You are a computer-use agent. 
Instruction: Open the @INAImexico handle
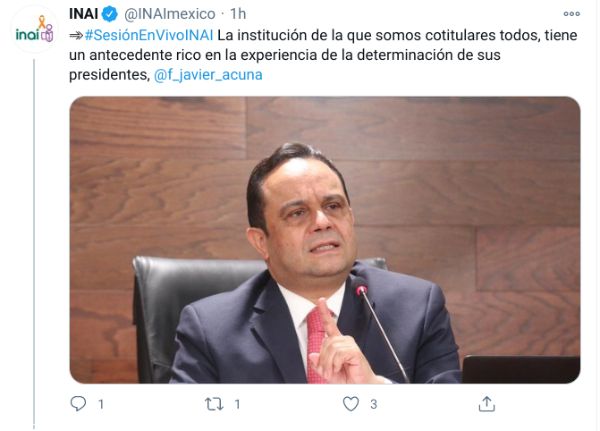pyautogui.click(x=170, y=14)
